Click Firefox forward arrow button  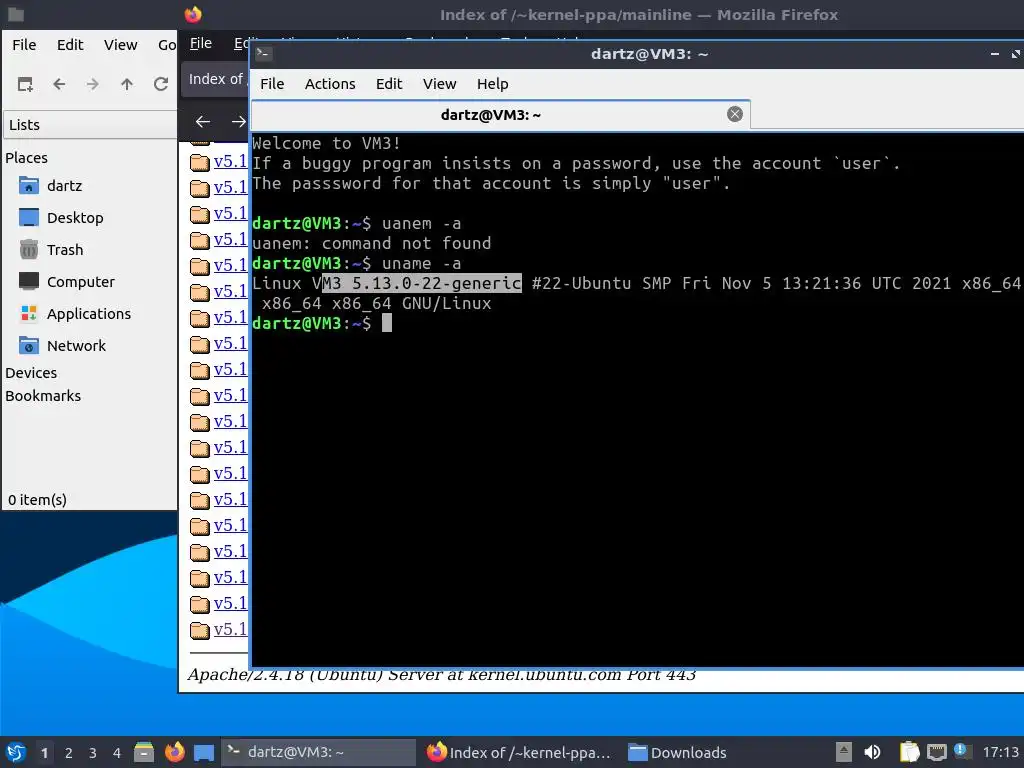click(238, 121)
